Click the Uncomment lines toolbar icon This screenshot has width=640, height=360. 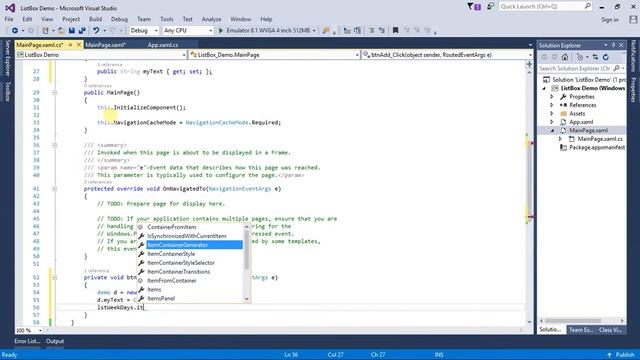point(382,31)
